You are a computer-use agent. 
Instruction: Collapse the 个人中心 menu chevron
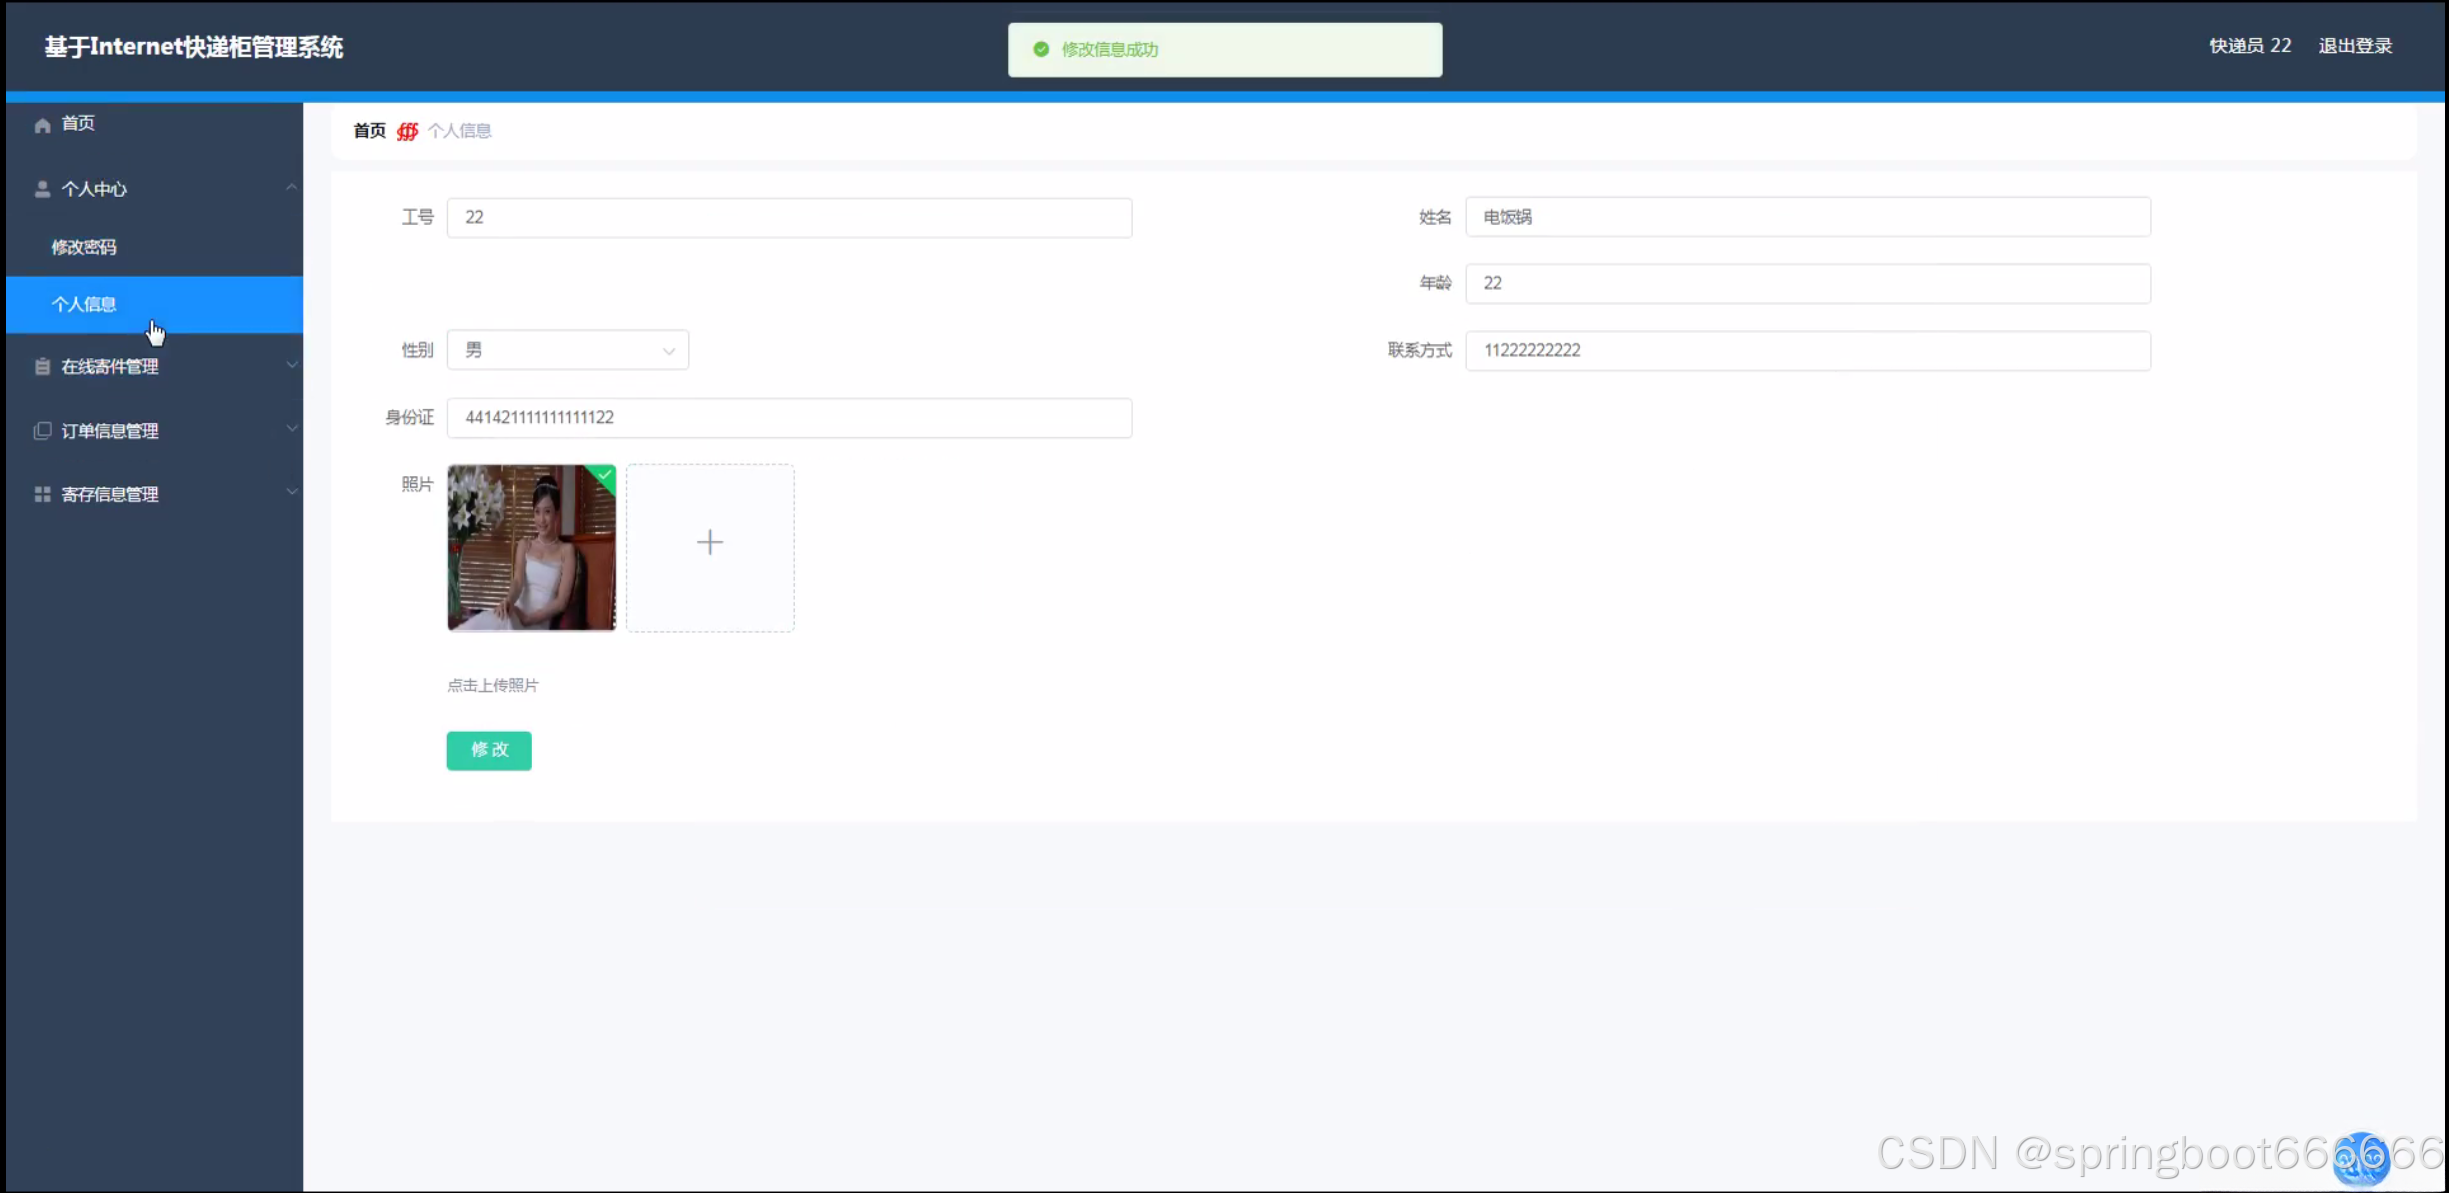click(291, 187)
